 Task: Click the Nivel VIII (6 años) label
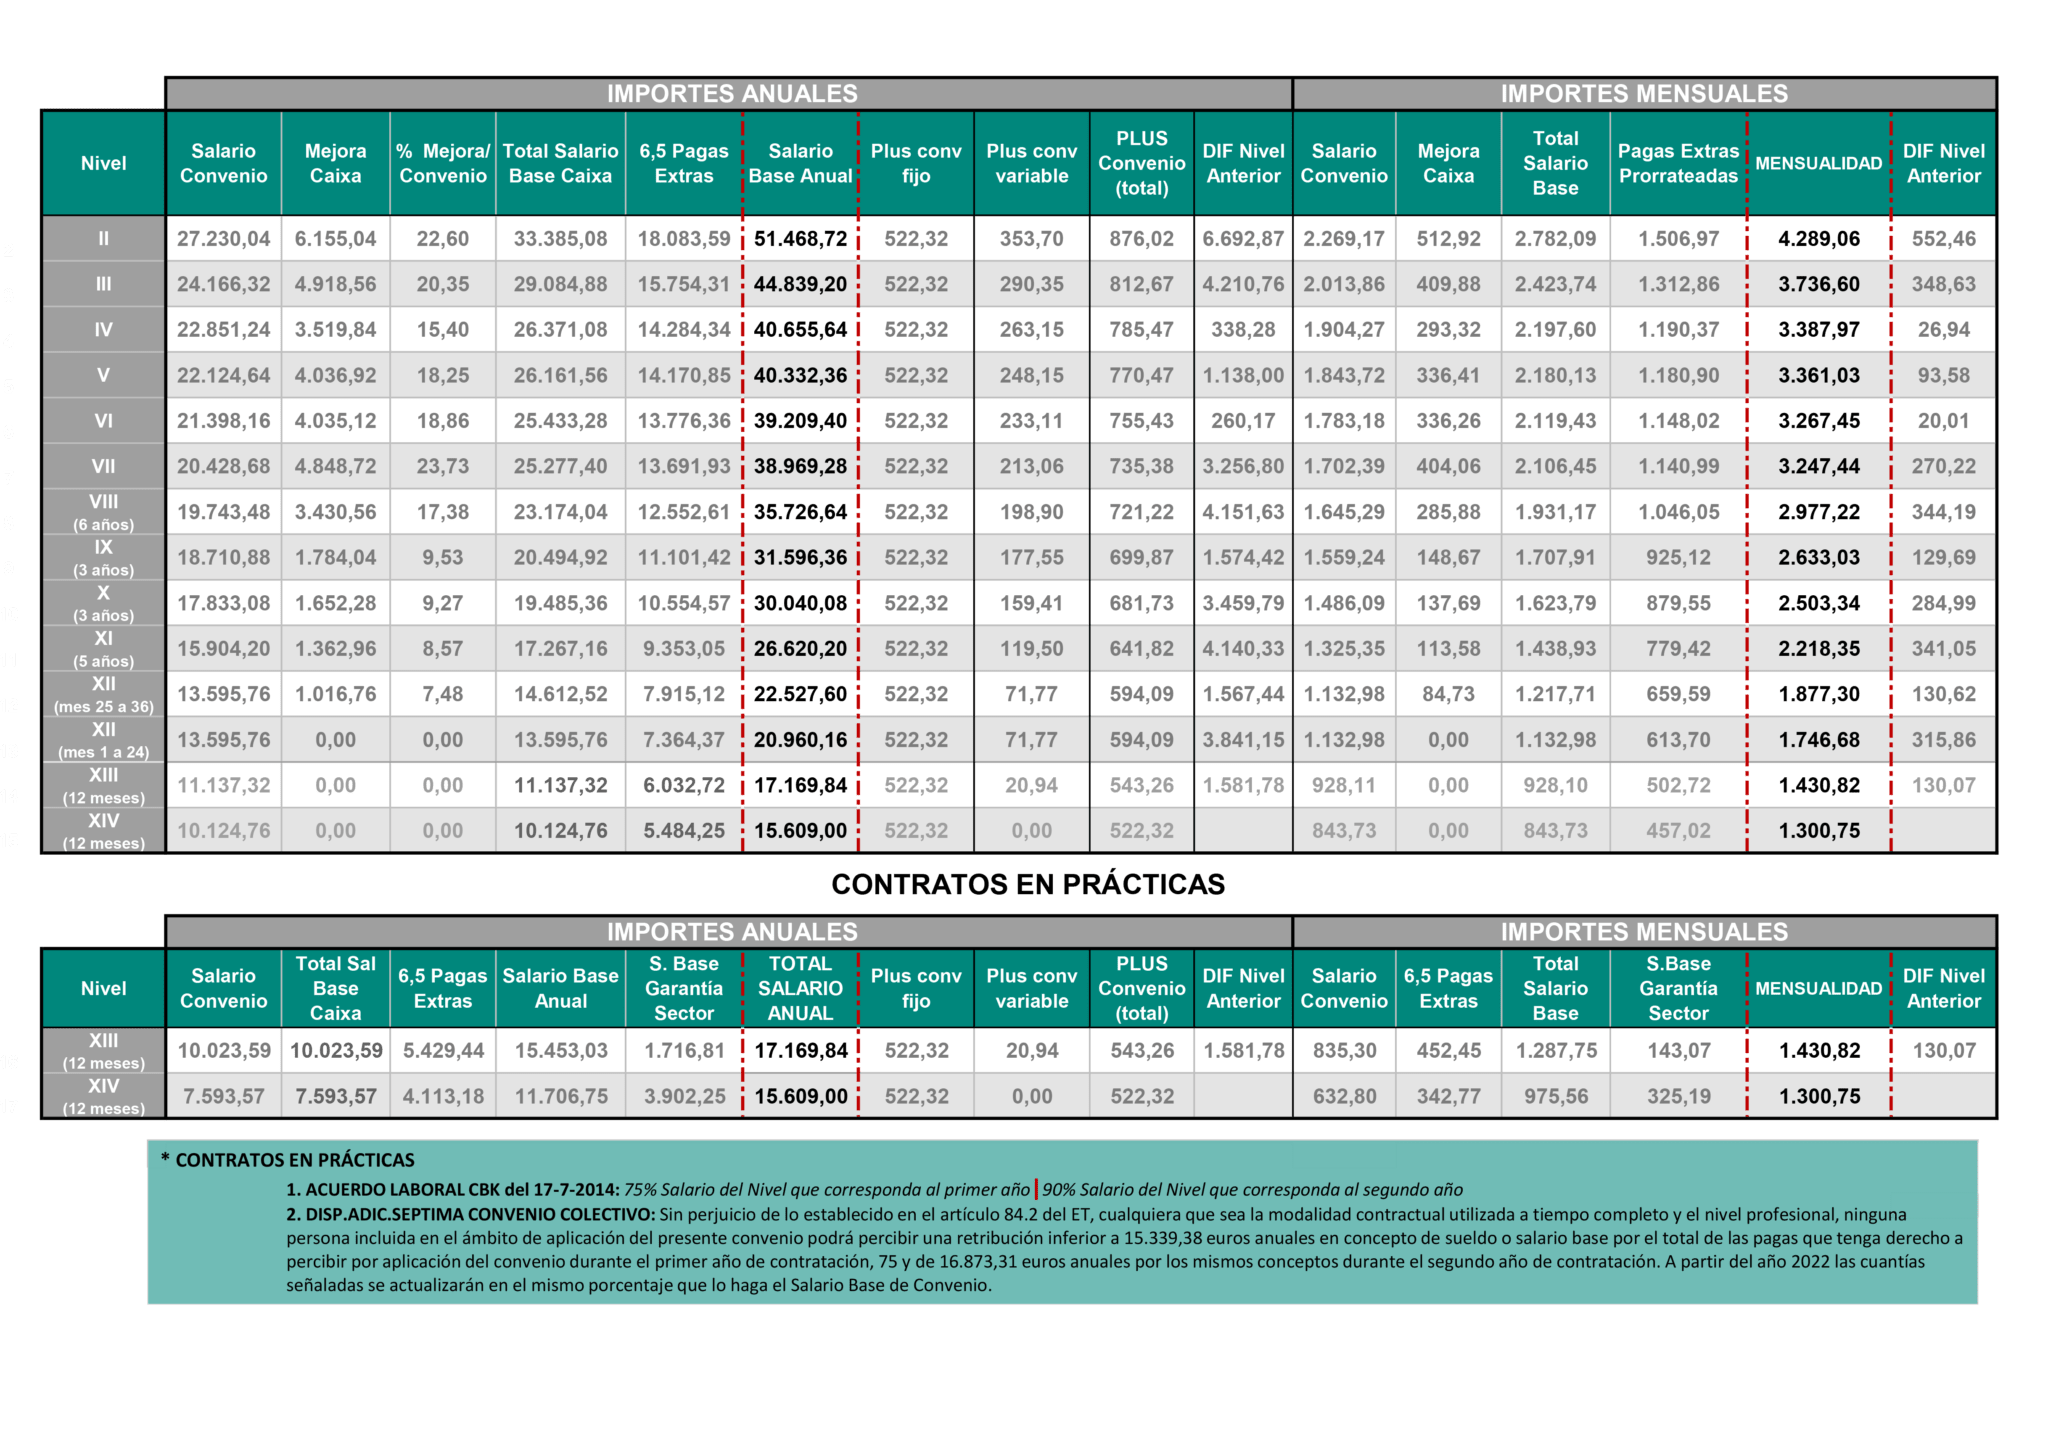click(x=103, y=512)
